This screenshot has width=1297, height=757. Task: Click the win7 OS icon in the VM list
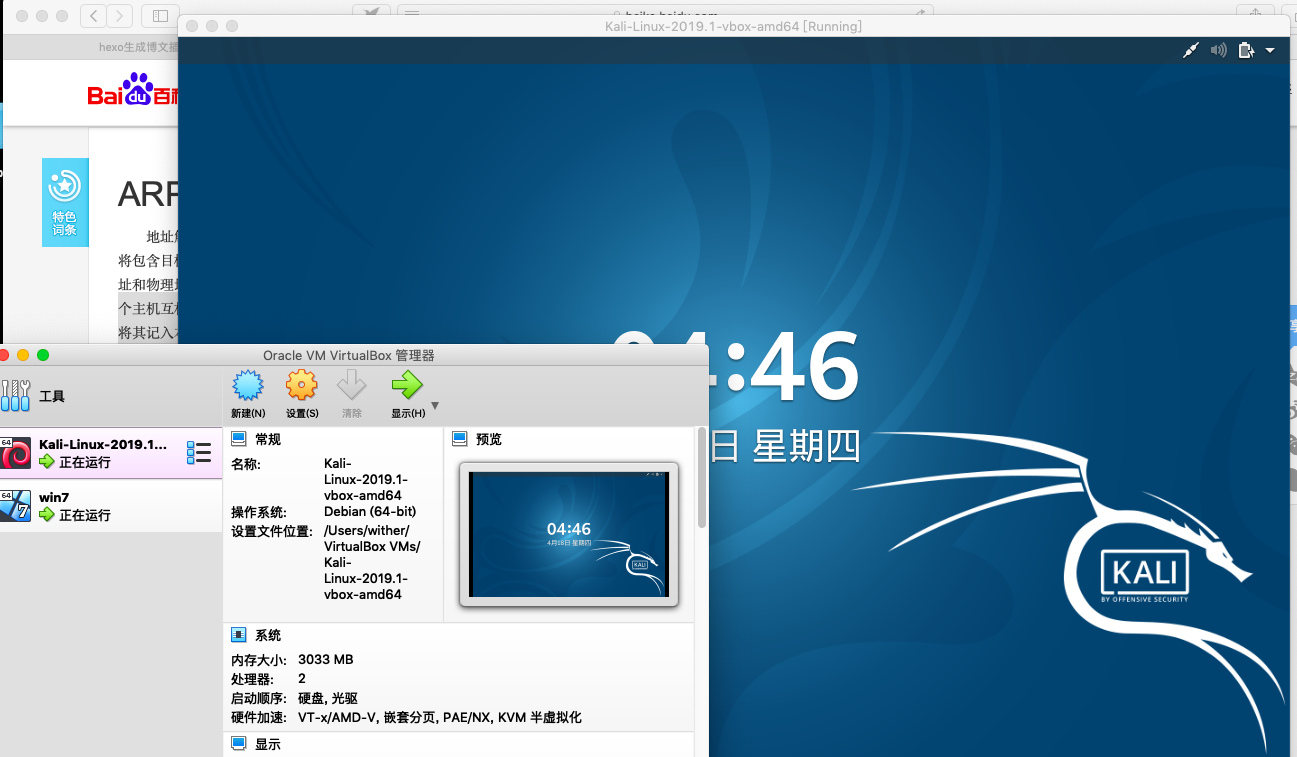click(15, 506)
